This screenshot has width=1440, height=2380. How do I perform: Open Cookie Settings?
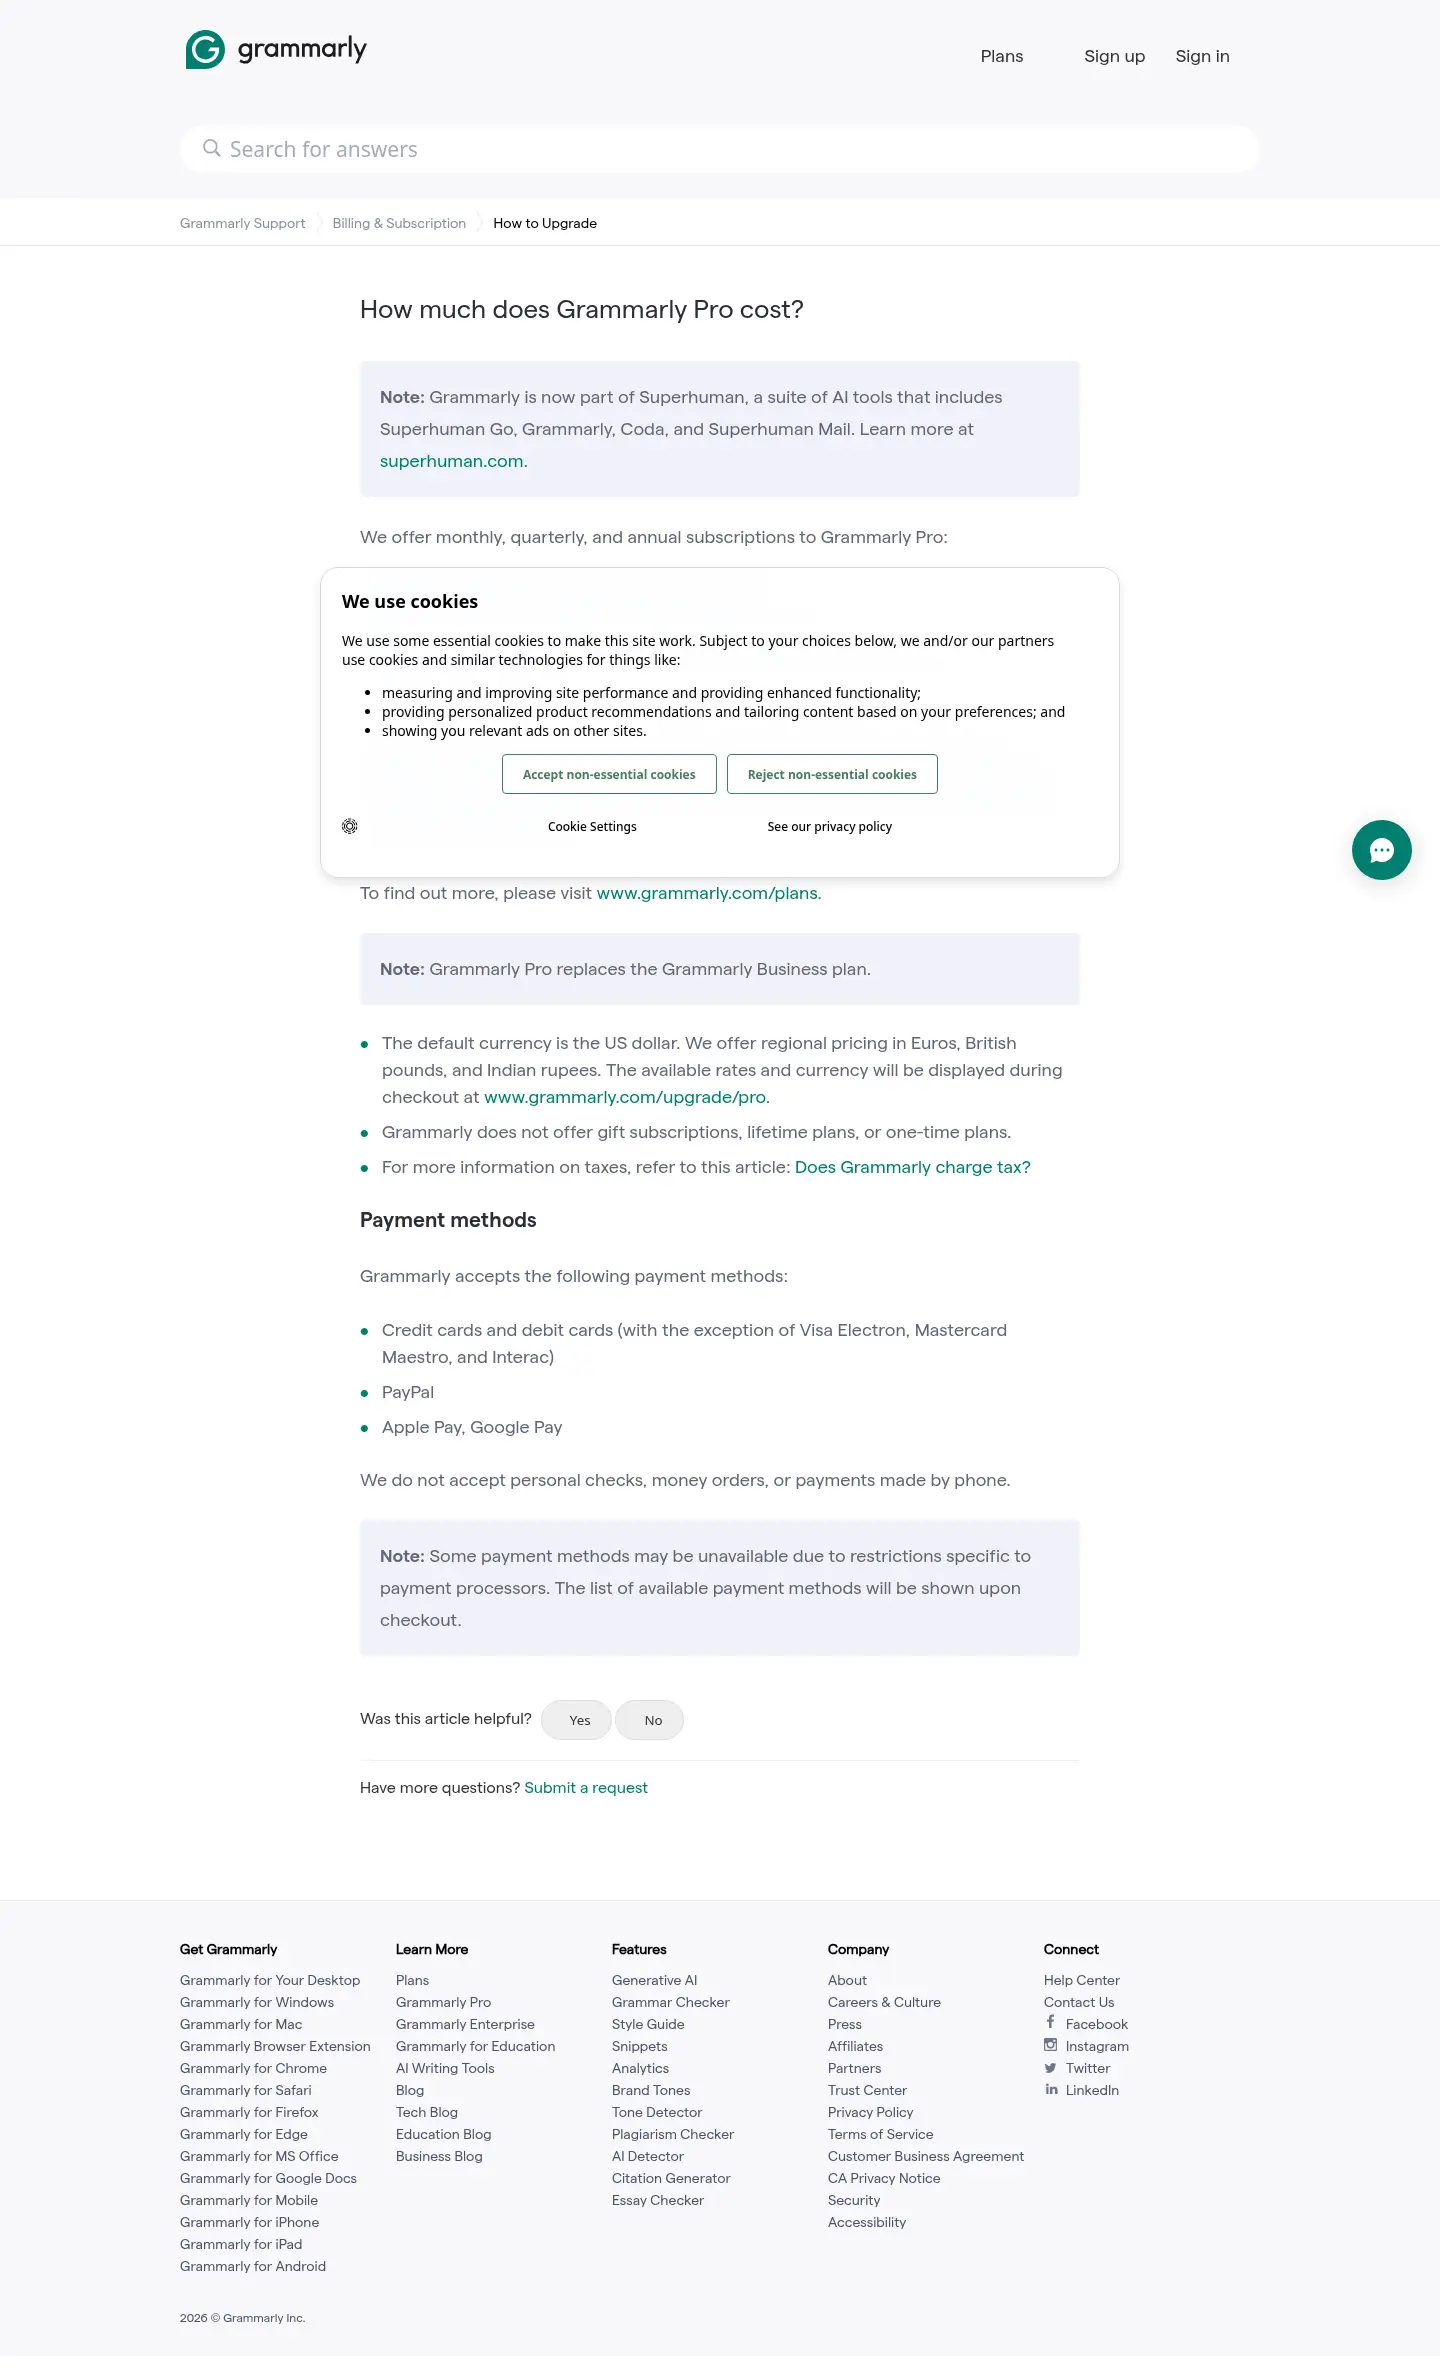point(592,827)
